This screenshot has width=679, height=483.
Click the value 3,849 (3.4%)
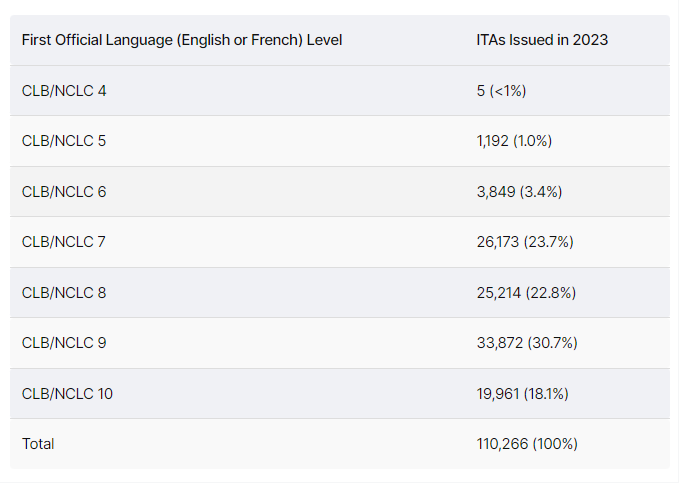(x=517, y=191)
